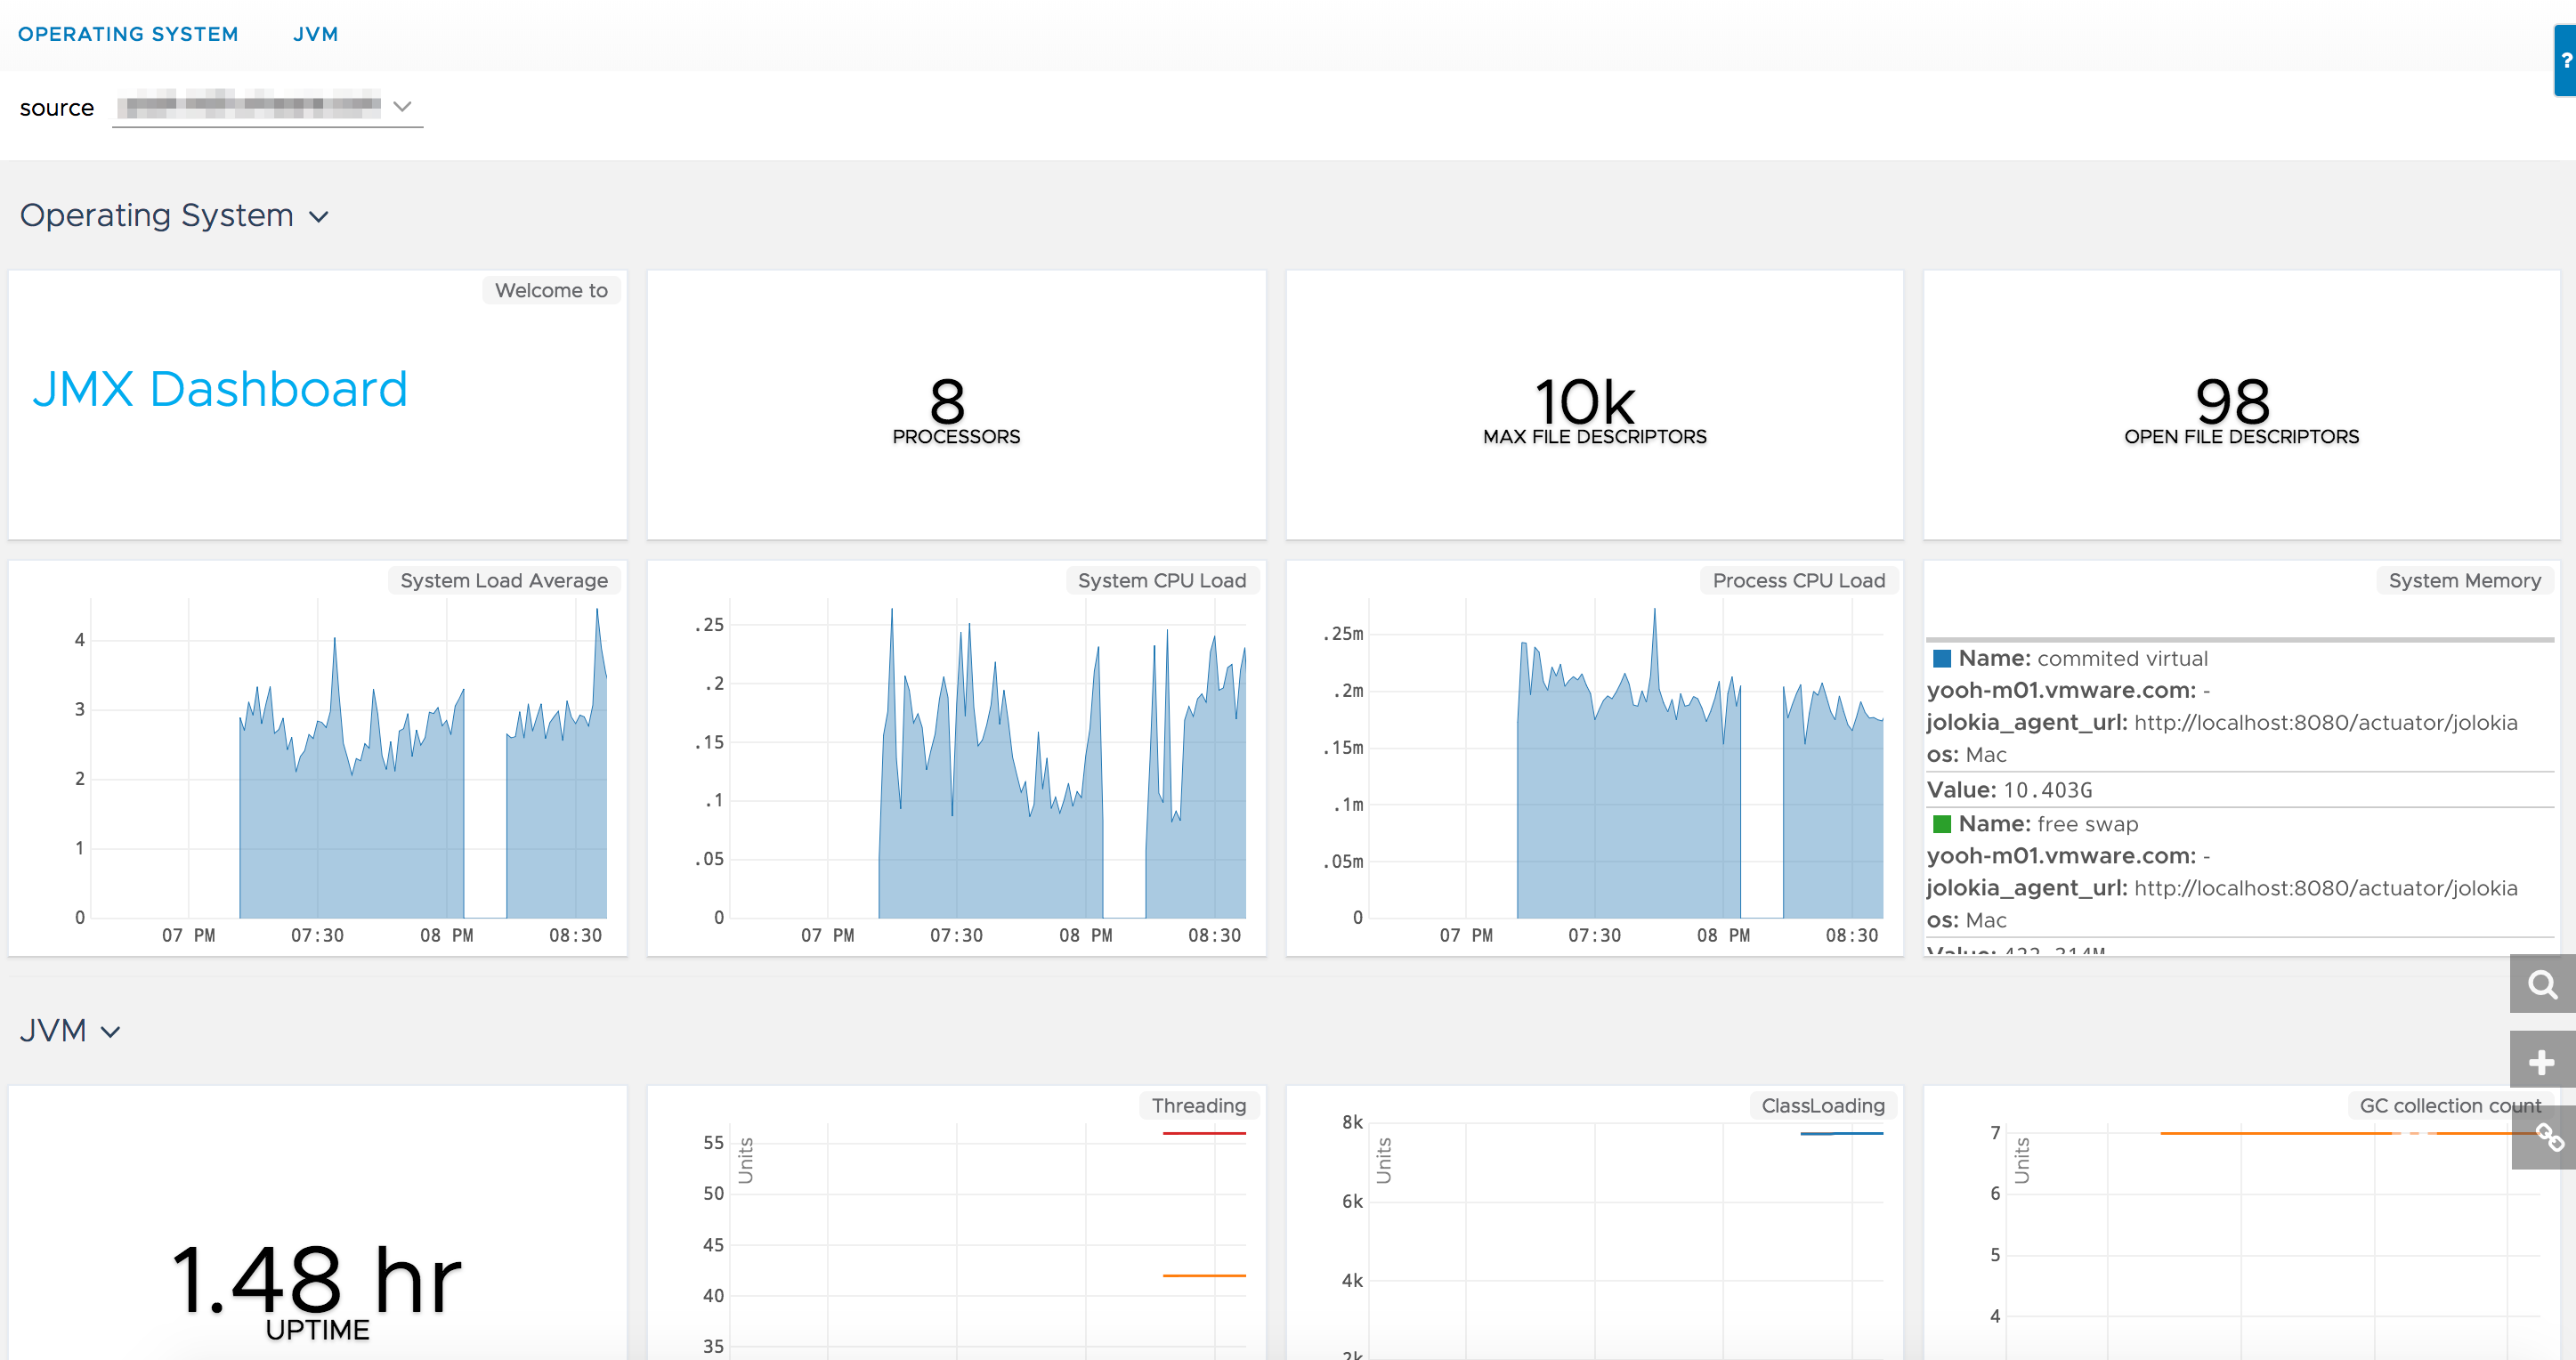This screenshot has height=1360, width=2576.
Task: Open the help question mark tab
Action: coord(2565,60)
